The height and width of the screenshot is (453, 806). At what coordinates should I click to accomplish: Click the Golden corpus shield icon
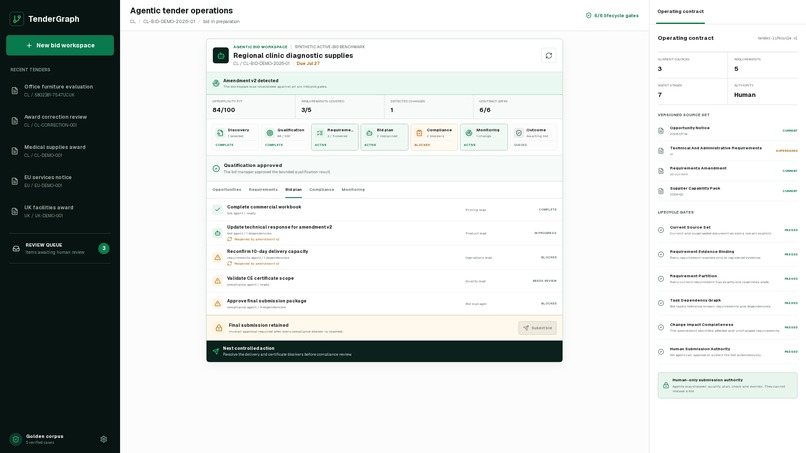[16, 439]
